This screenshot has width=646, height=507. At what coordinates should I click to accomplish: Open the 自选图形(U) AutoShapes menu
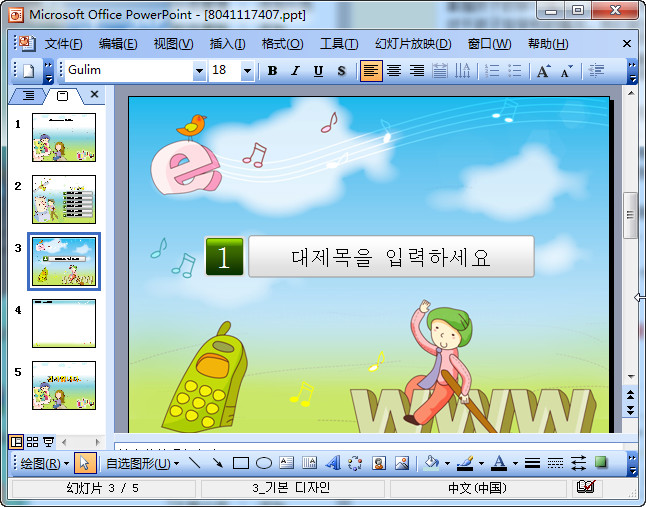[142, 464]
